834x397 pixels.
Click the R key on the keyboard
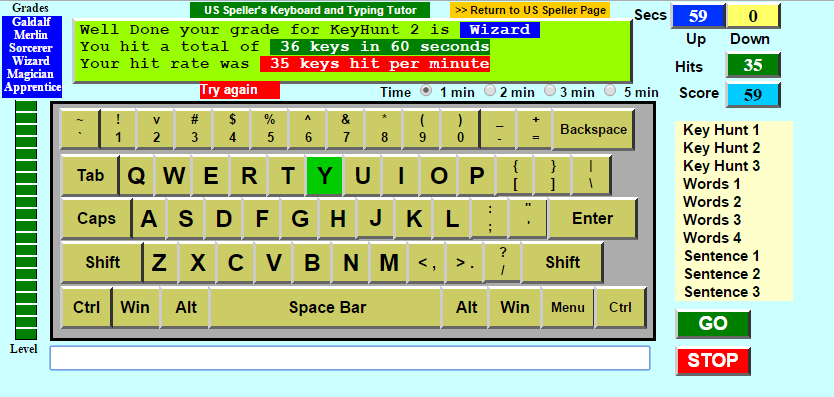[249, 175]
